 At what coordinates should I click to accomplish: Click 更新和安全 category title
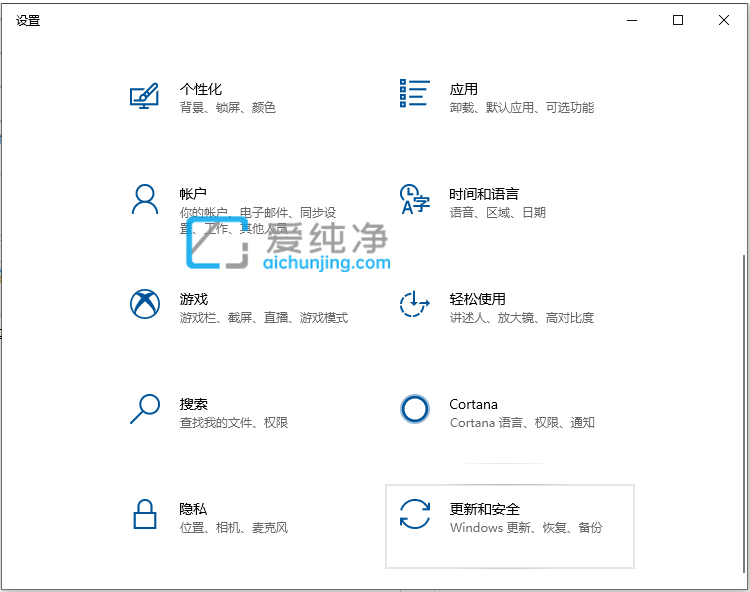(485, 509)
